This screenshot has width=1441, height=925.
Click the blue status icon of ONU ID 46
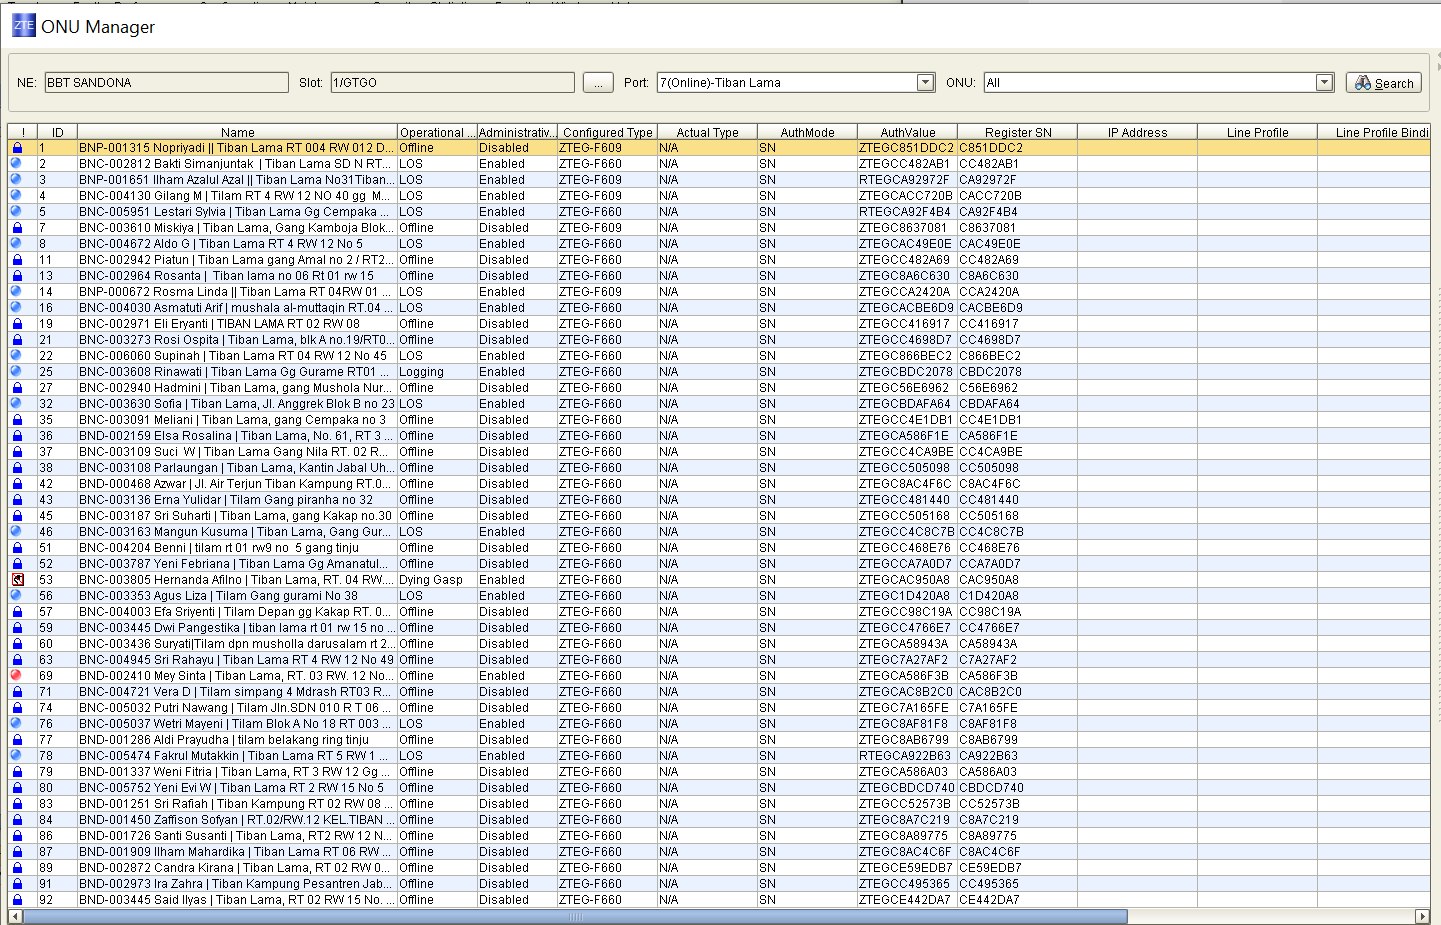[x=16, y=531]
